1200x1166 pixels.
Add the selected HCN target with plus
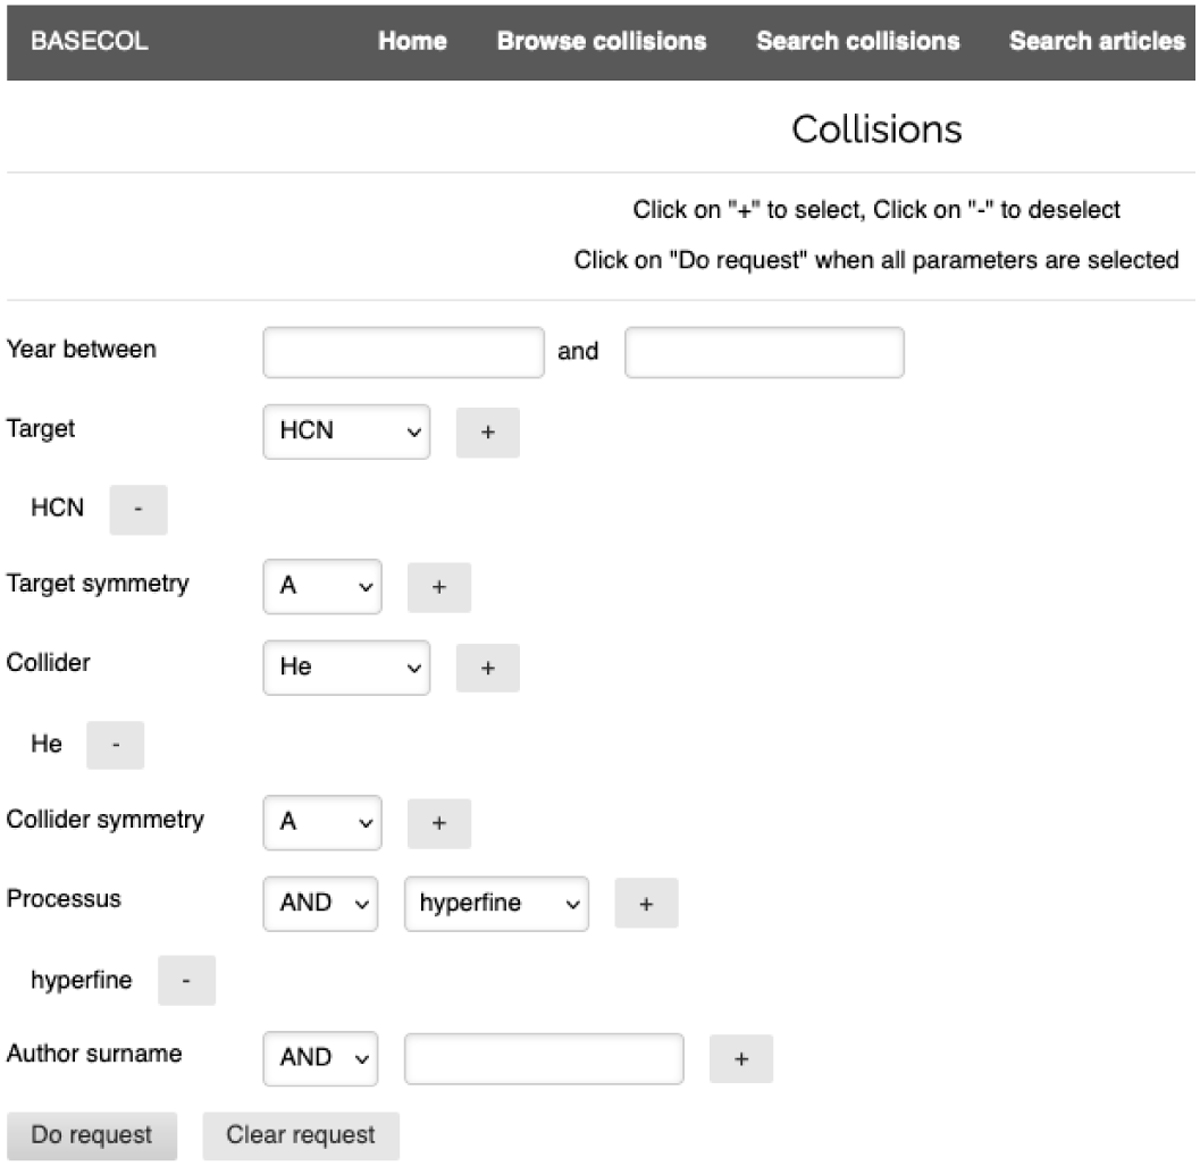(x=487, y=432)
